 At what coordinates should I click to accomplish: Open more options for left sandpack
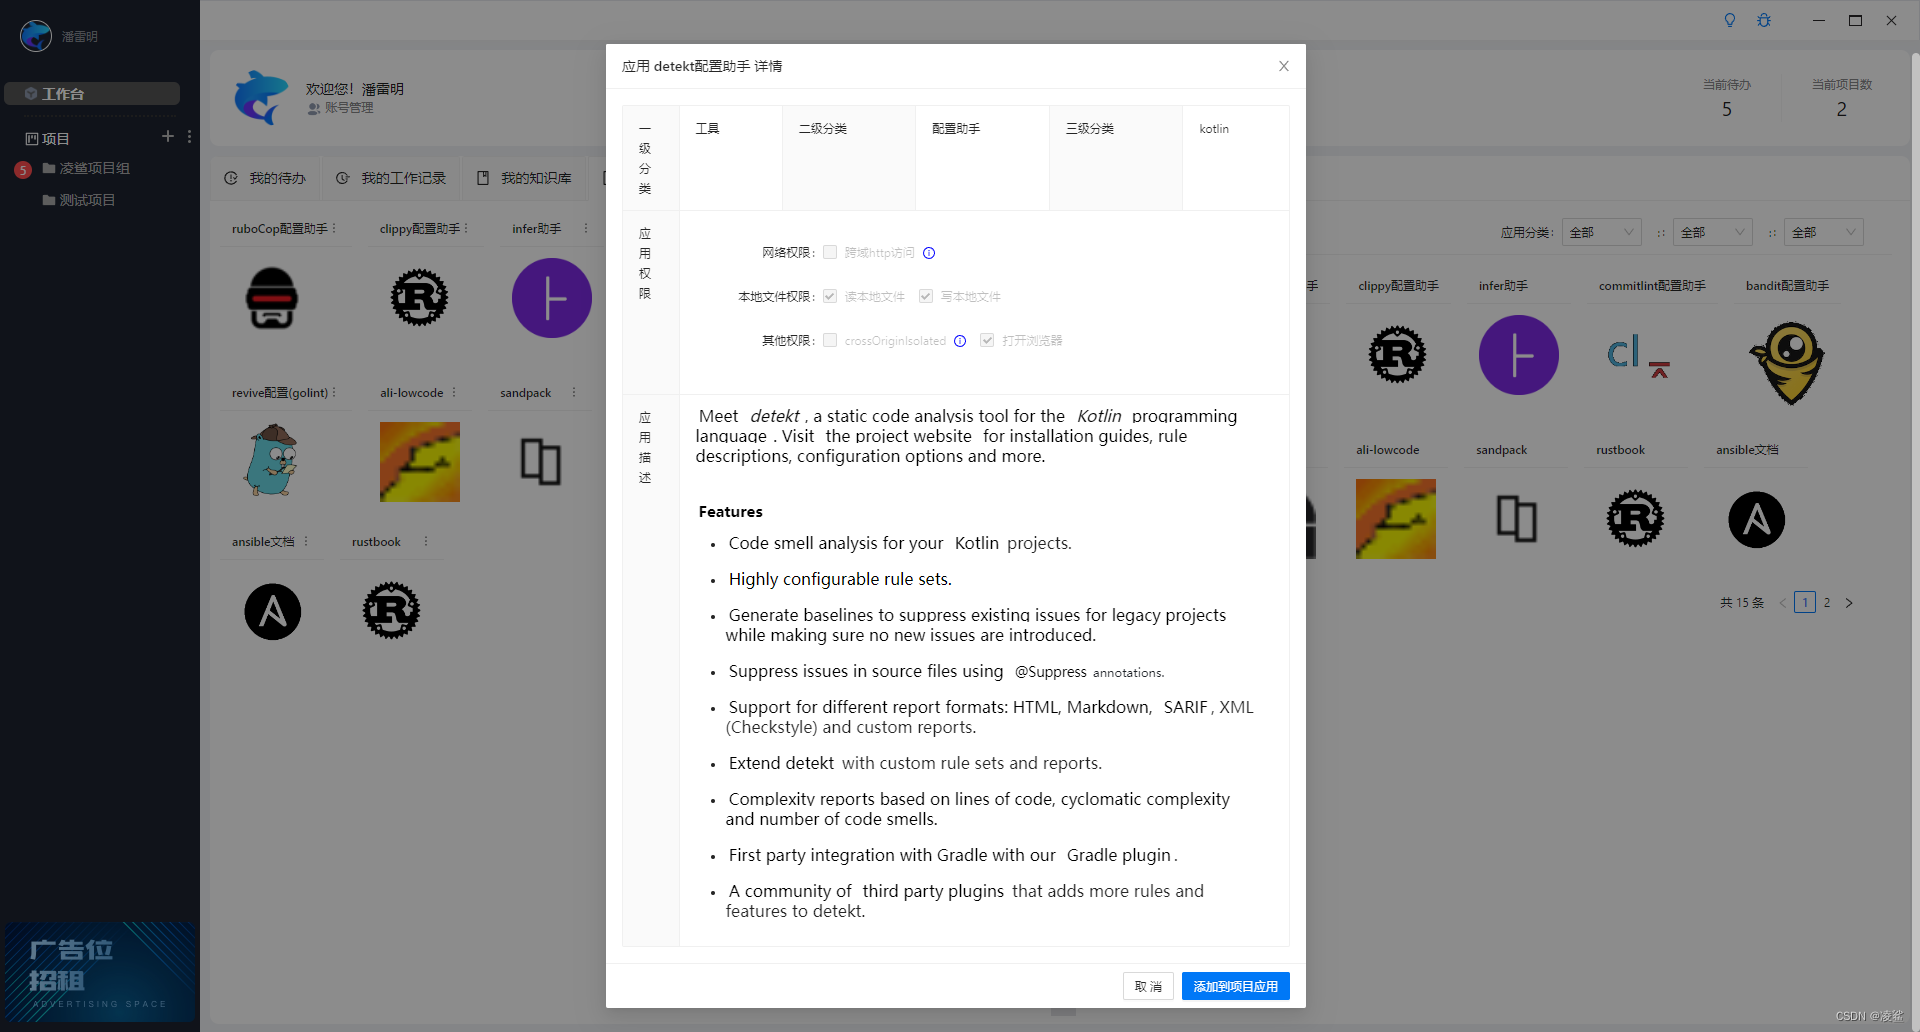(x=574, y=392)
